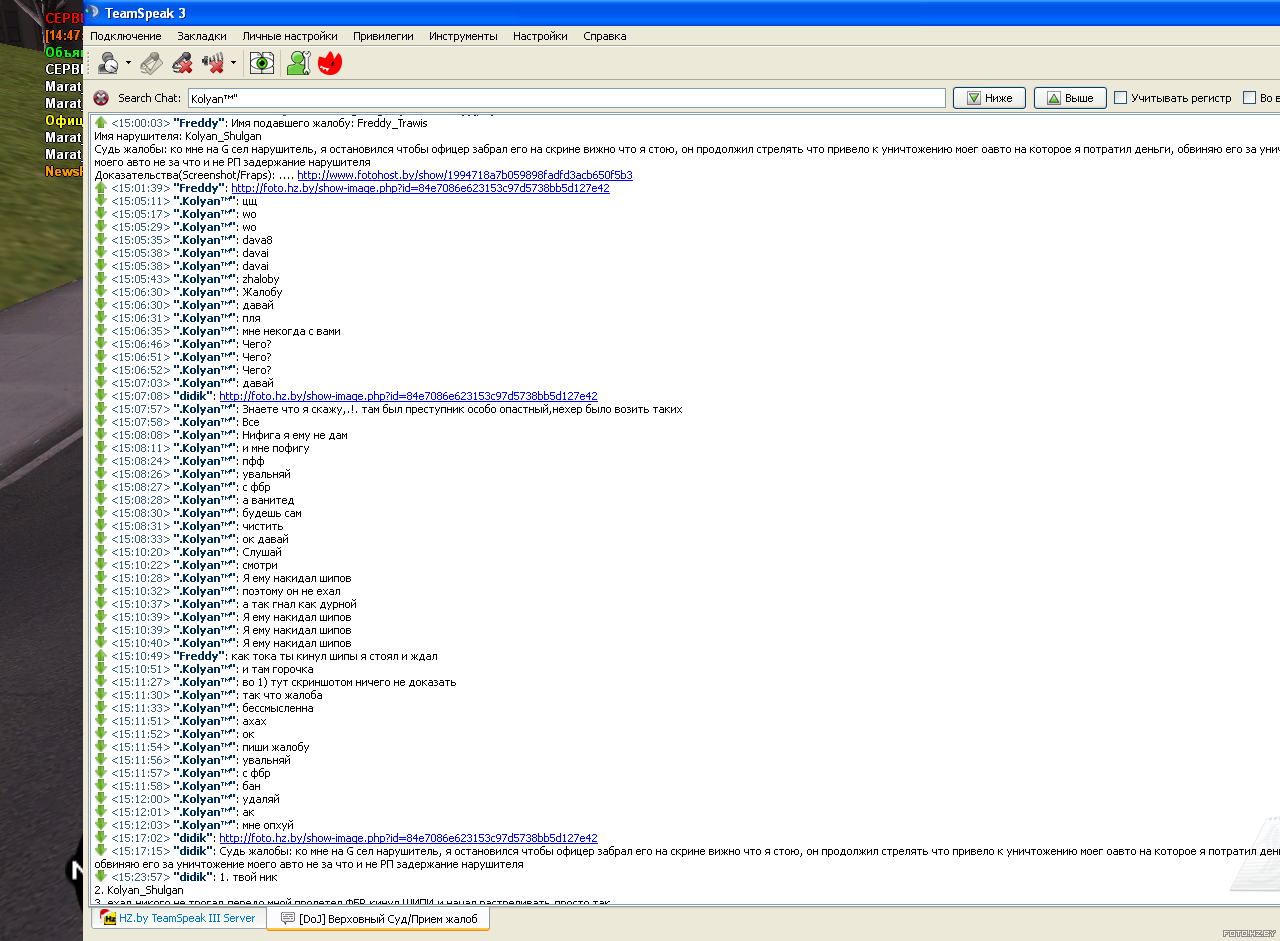Screen dimensions: 1280x941
Task: Click the green arrow icon beside 15:05:11
Action: [x=100, y=201]
